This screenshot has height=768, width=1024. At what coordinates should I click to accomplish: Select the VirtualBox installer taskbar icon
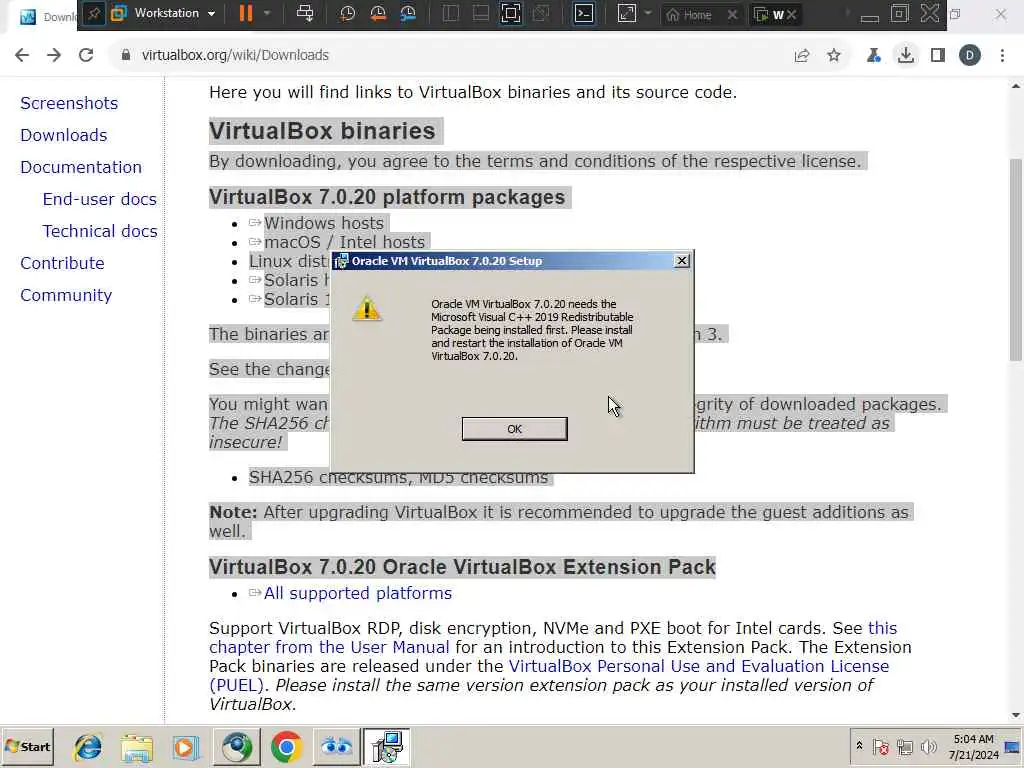tap(387, 747)
